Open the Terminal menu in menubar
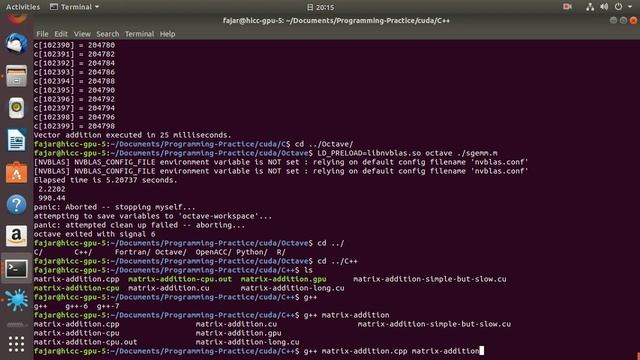 pos(139,34)
